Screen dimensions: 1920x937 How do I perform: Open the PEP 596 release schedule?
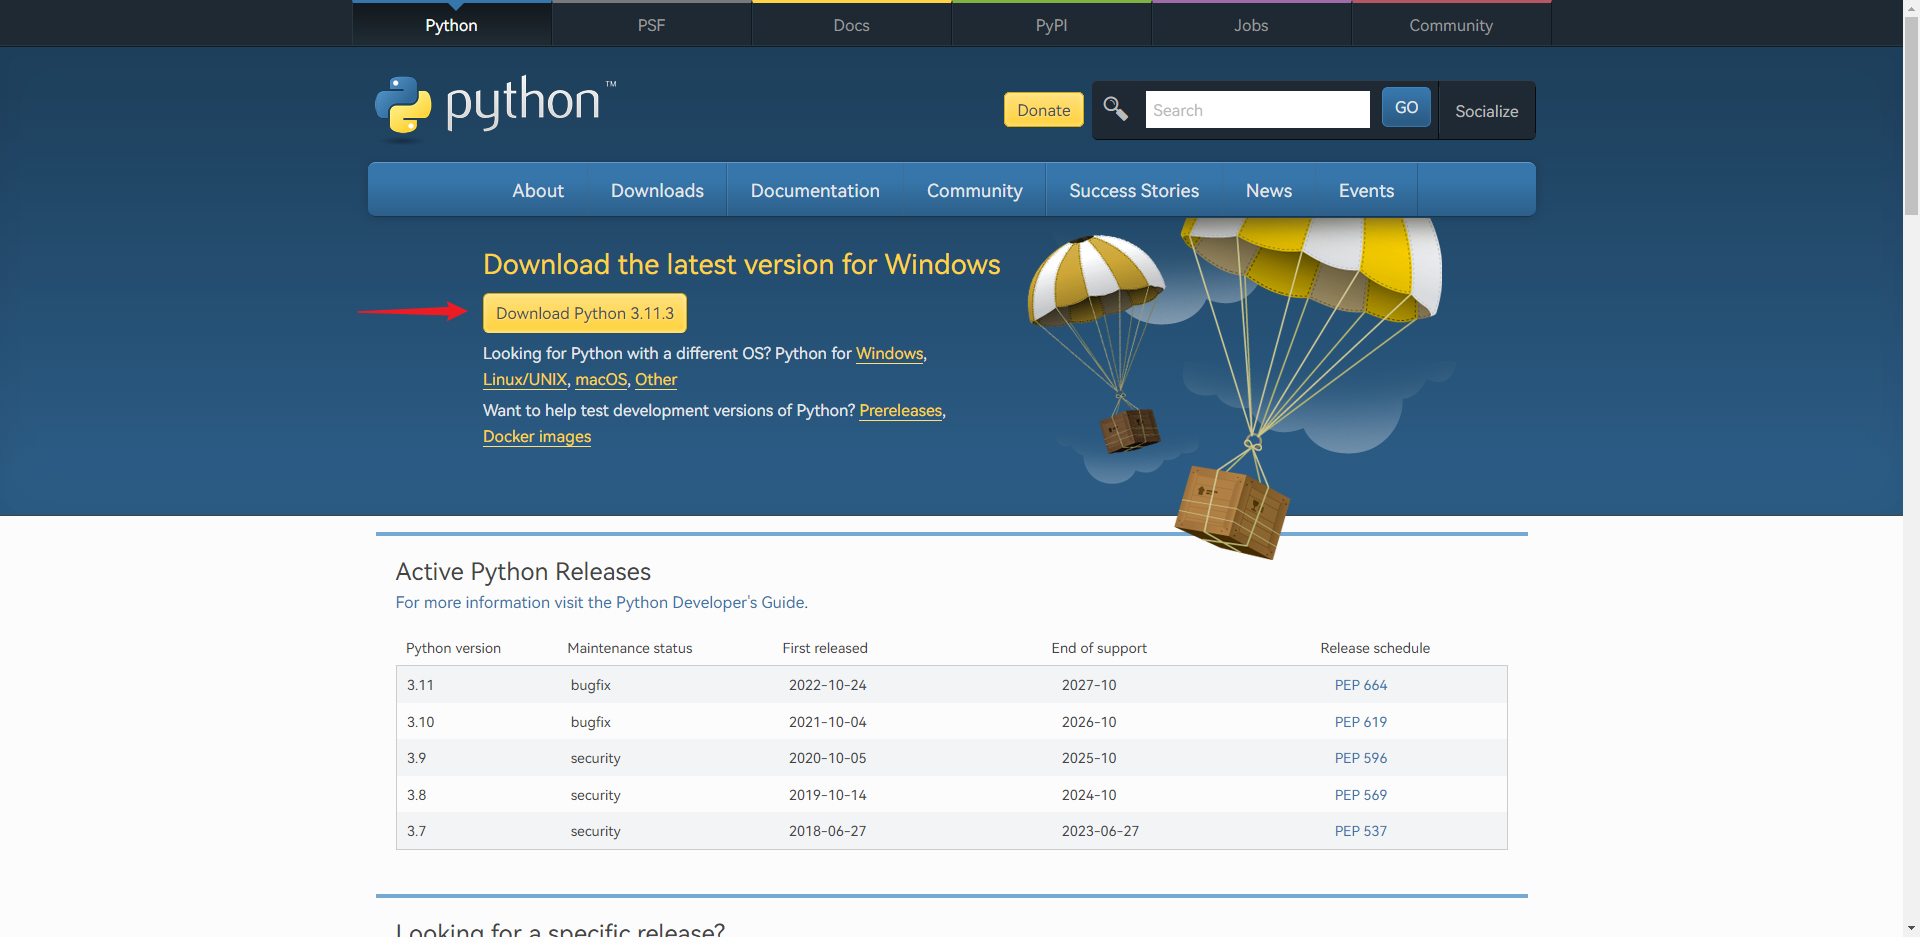click(x=1361, y=758)
